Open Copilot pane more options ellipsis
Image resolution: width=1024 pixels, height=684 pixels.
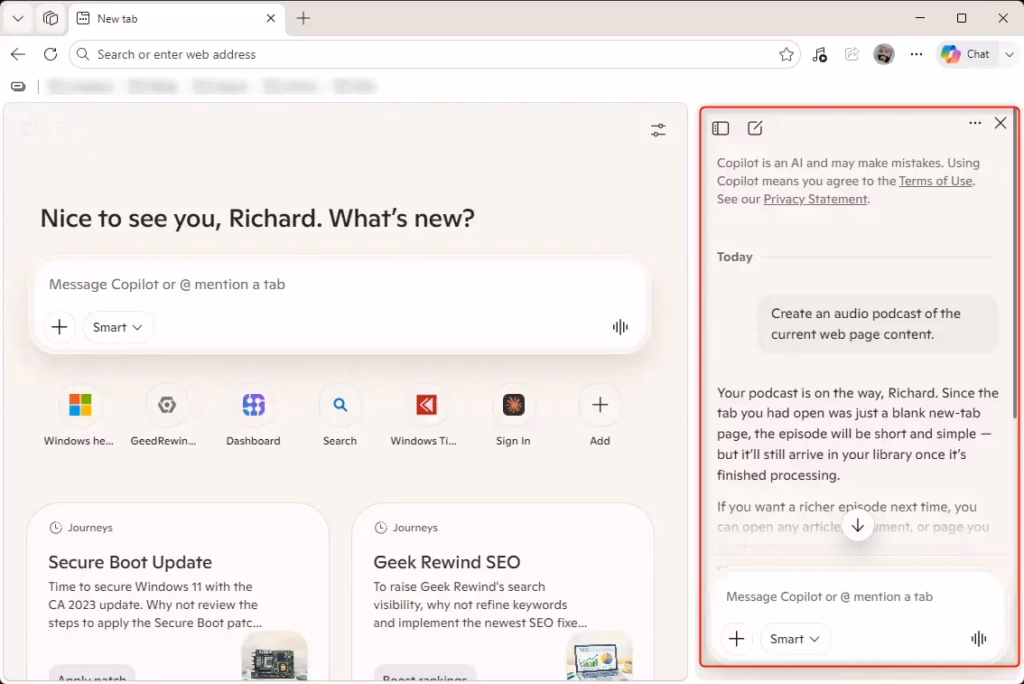(x=975, y=123)
